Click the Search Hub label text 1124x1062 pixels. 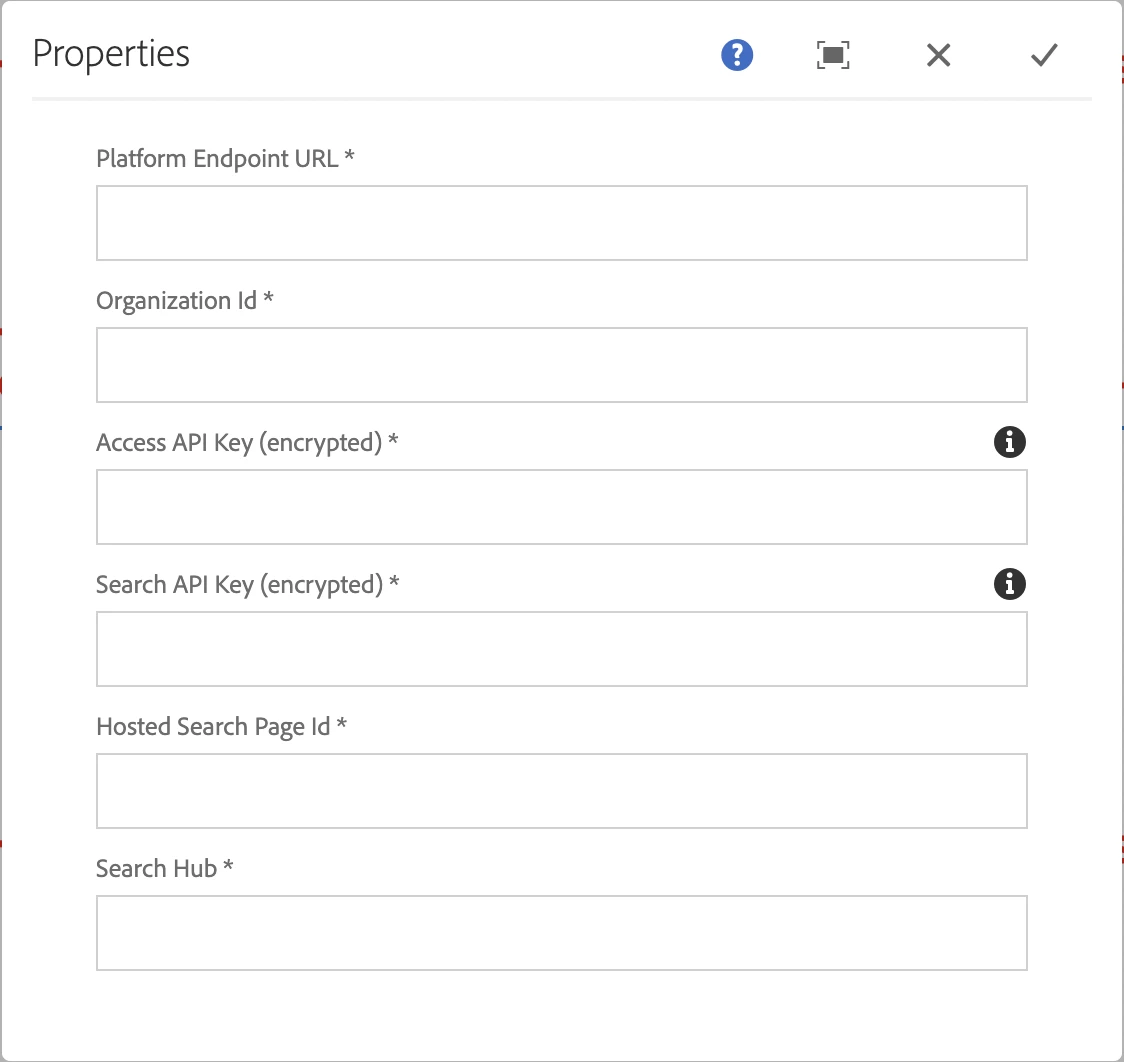156,868
